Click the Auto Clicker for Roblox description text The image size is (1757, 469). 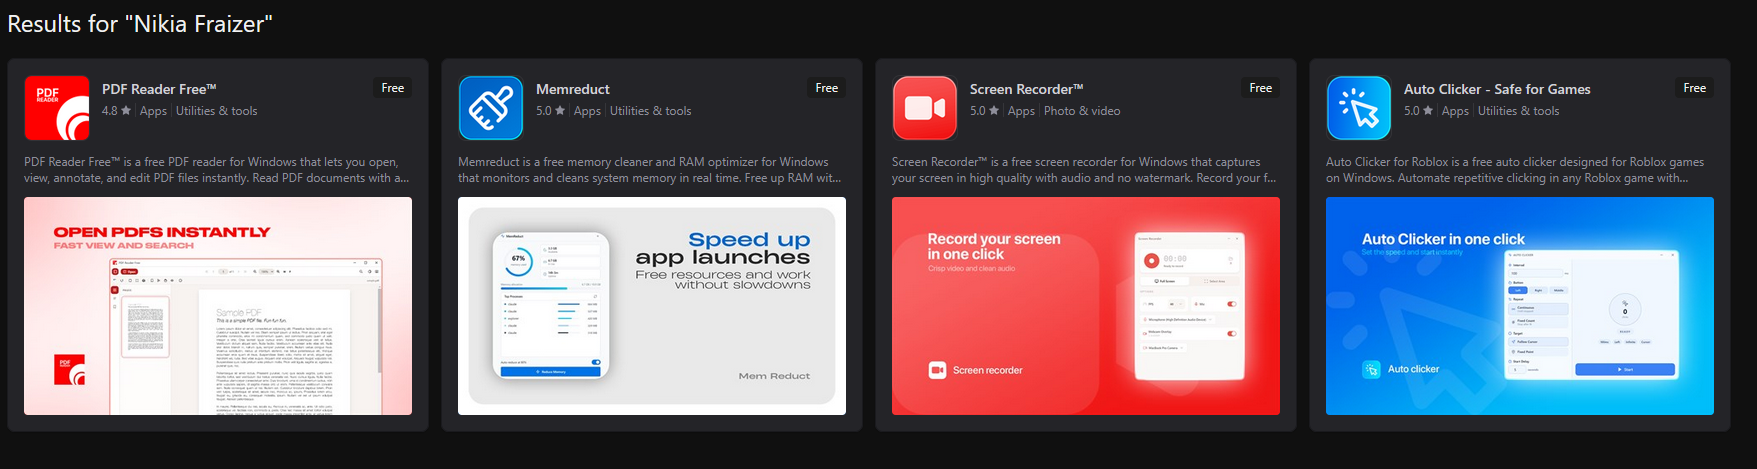pos(1515,170)
